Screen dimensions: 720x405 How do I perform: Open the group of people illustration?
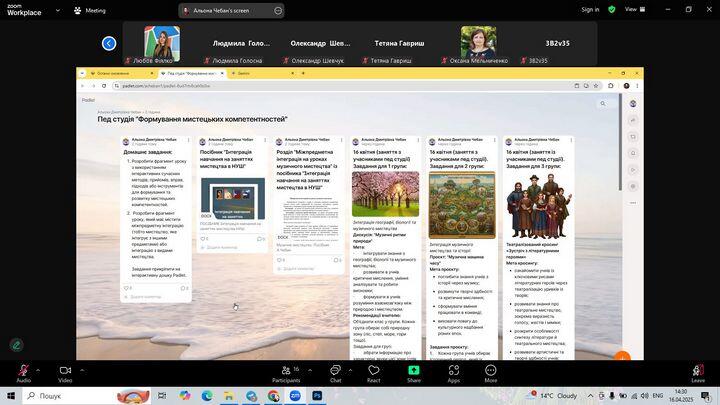pos(539,206)
